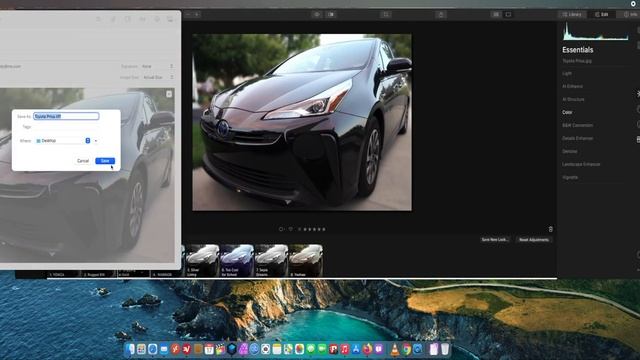This screenshot has height=360, width=640.
Task: Click the before/after compare icon in toolbar
Action: (x=331, y=14)
